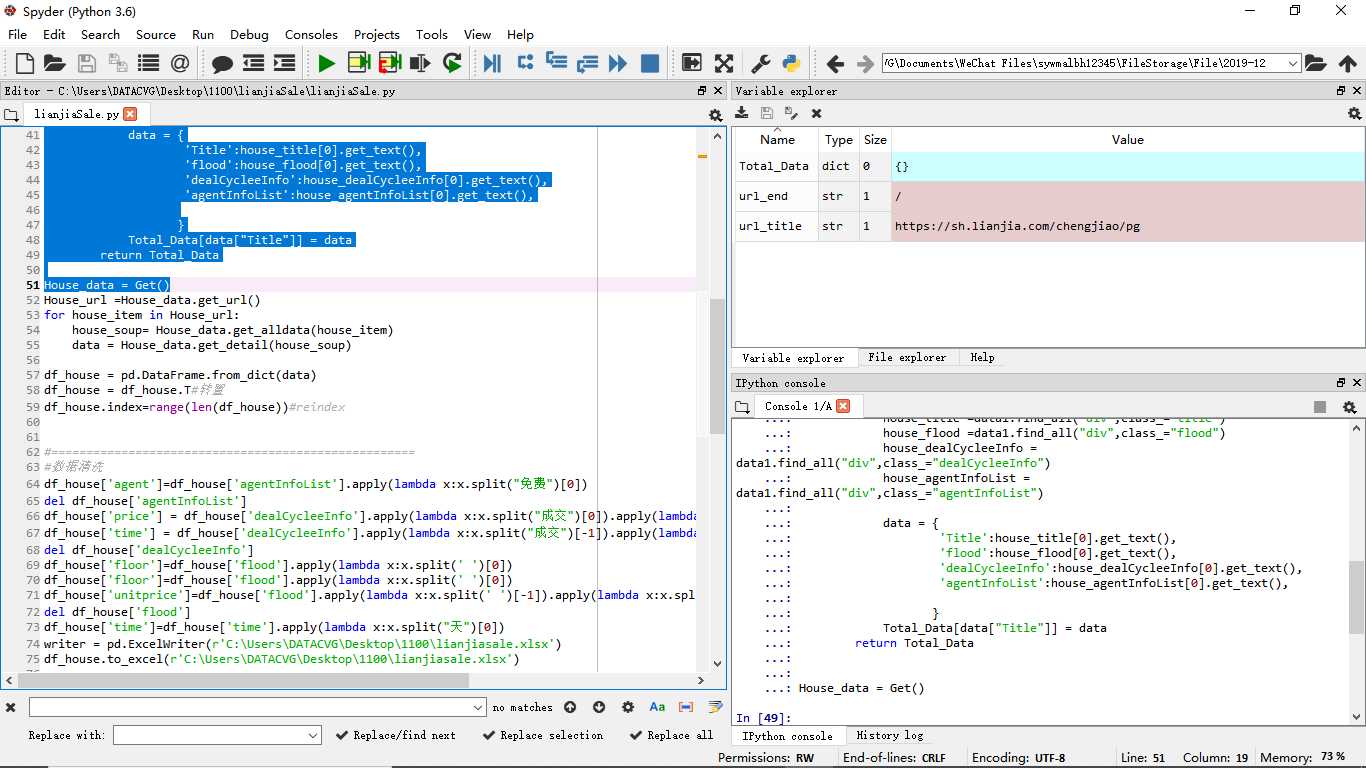Open the File menu
This screenshot has width=1366, height=768.
coord(18,34)
